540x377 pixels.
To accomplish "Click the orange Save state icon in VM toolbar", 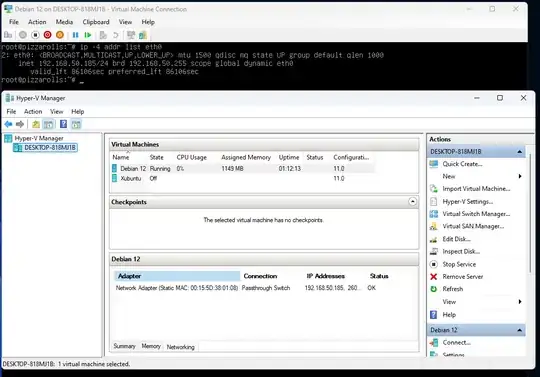I will pyautogui.click(x=60, y=35).
